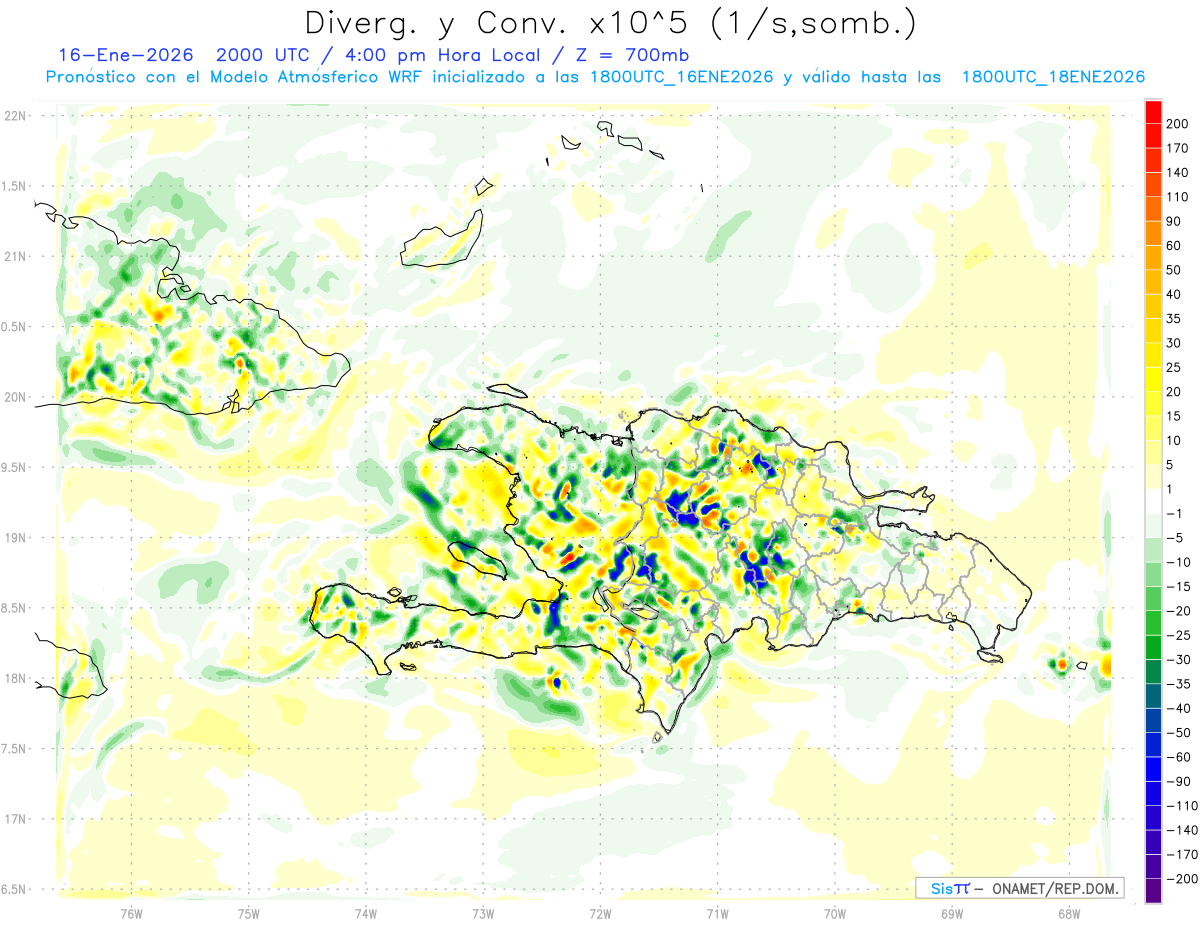Click the 'ONAMET/REP.DOM.' credit label
The image size is (1200, 927).
(1055, 888)
